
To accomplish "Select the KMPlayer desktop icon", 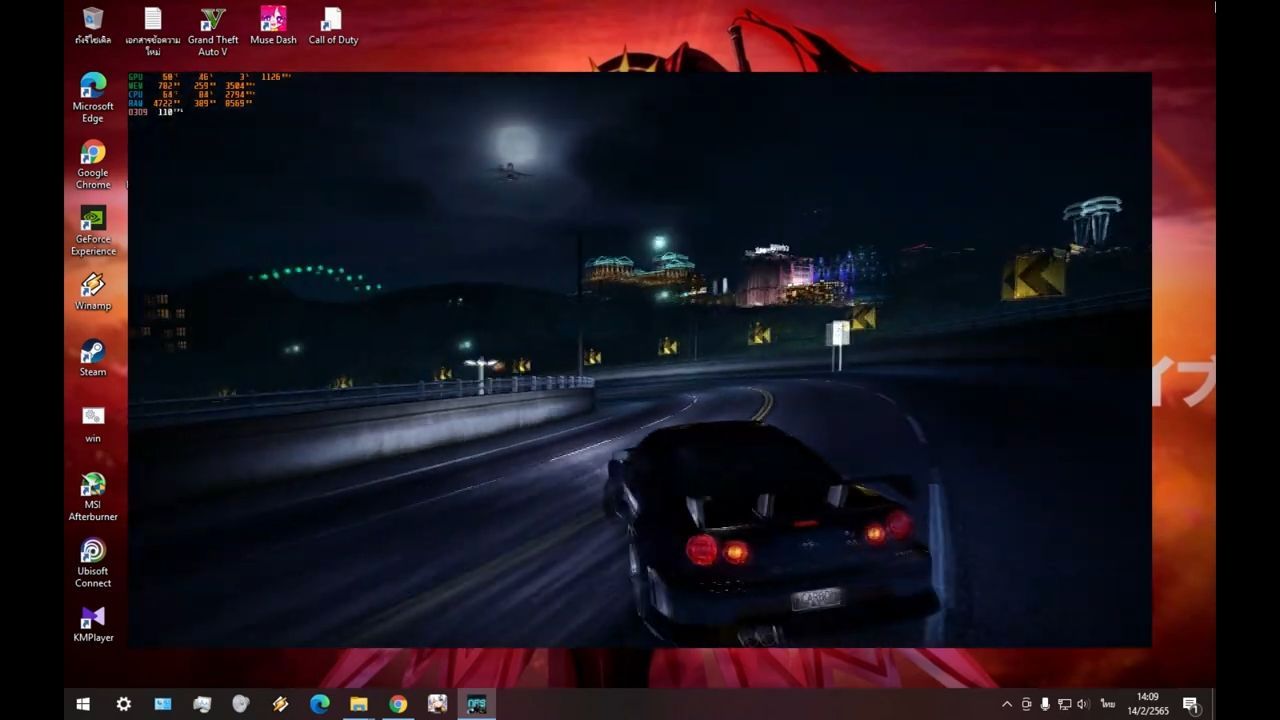I will (93, 617).
